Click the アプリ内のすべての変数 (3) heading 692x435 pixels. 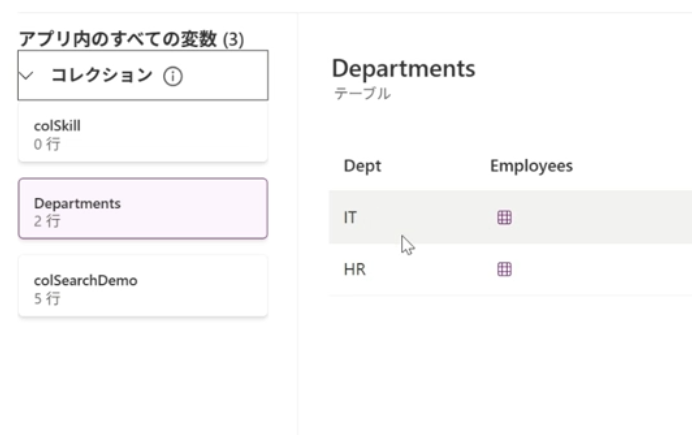pyautogui.click(x=131, y=38)
